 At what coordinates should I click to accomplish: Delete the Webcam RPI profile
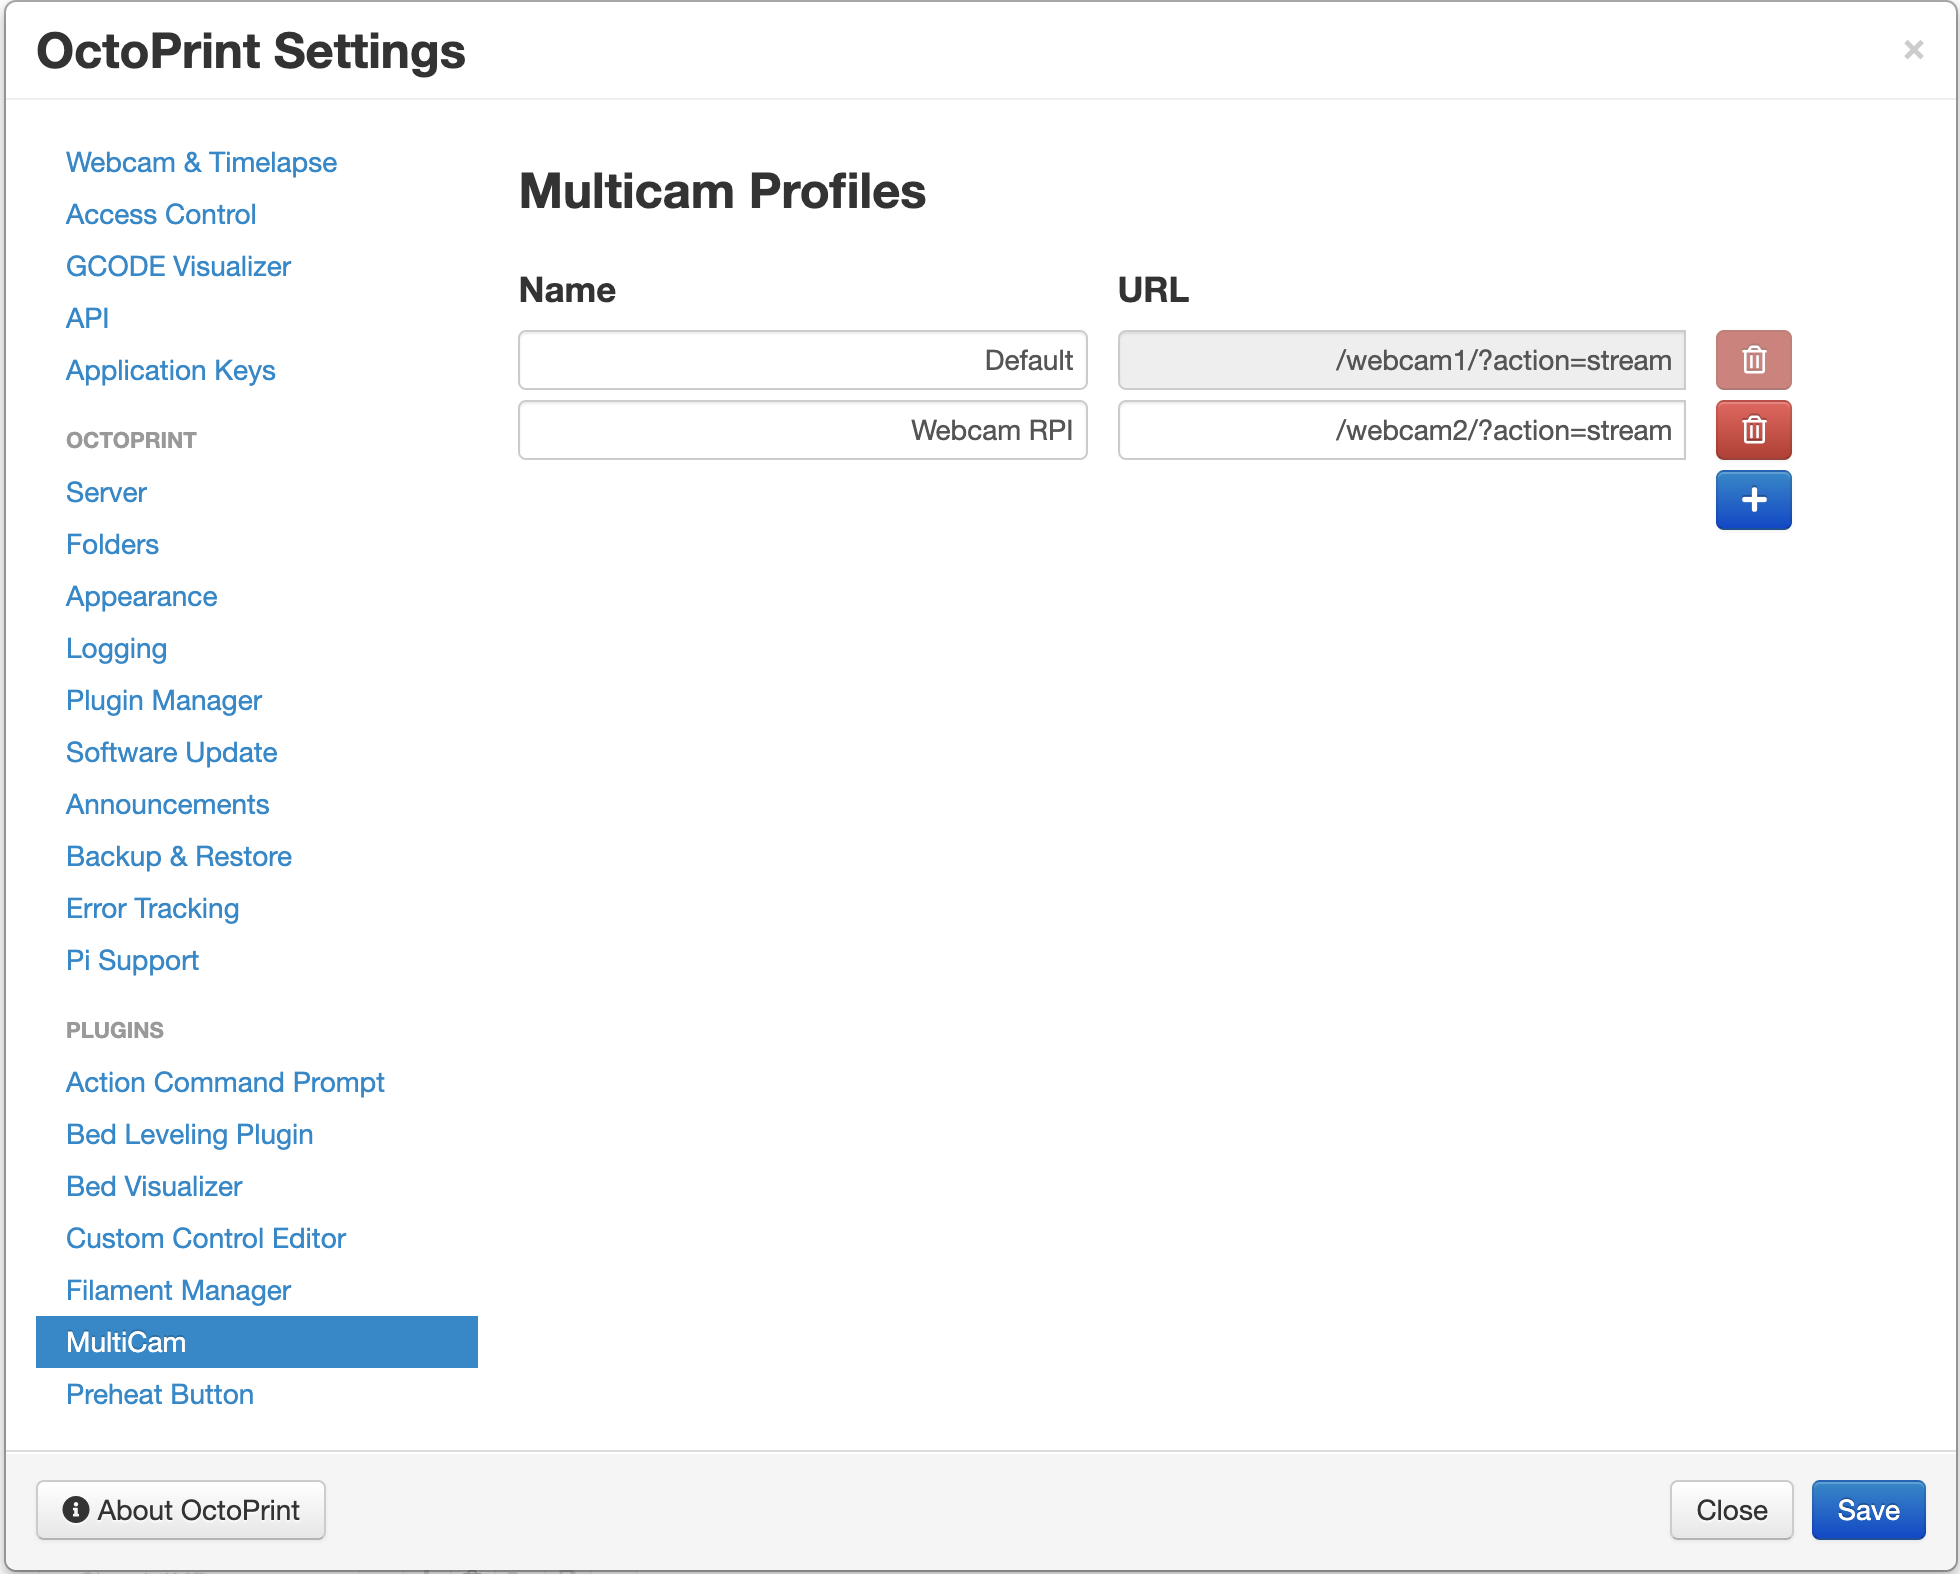pyautogui.click(x=1753, y=430)
